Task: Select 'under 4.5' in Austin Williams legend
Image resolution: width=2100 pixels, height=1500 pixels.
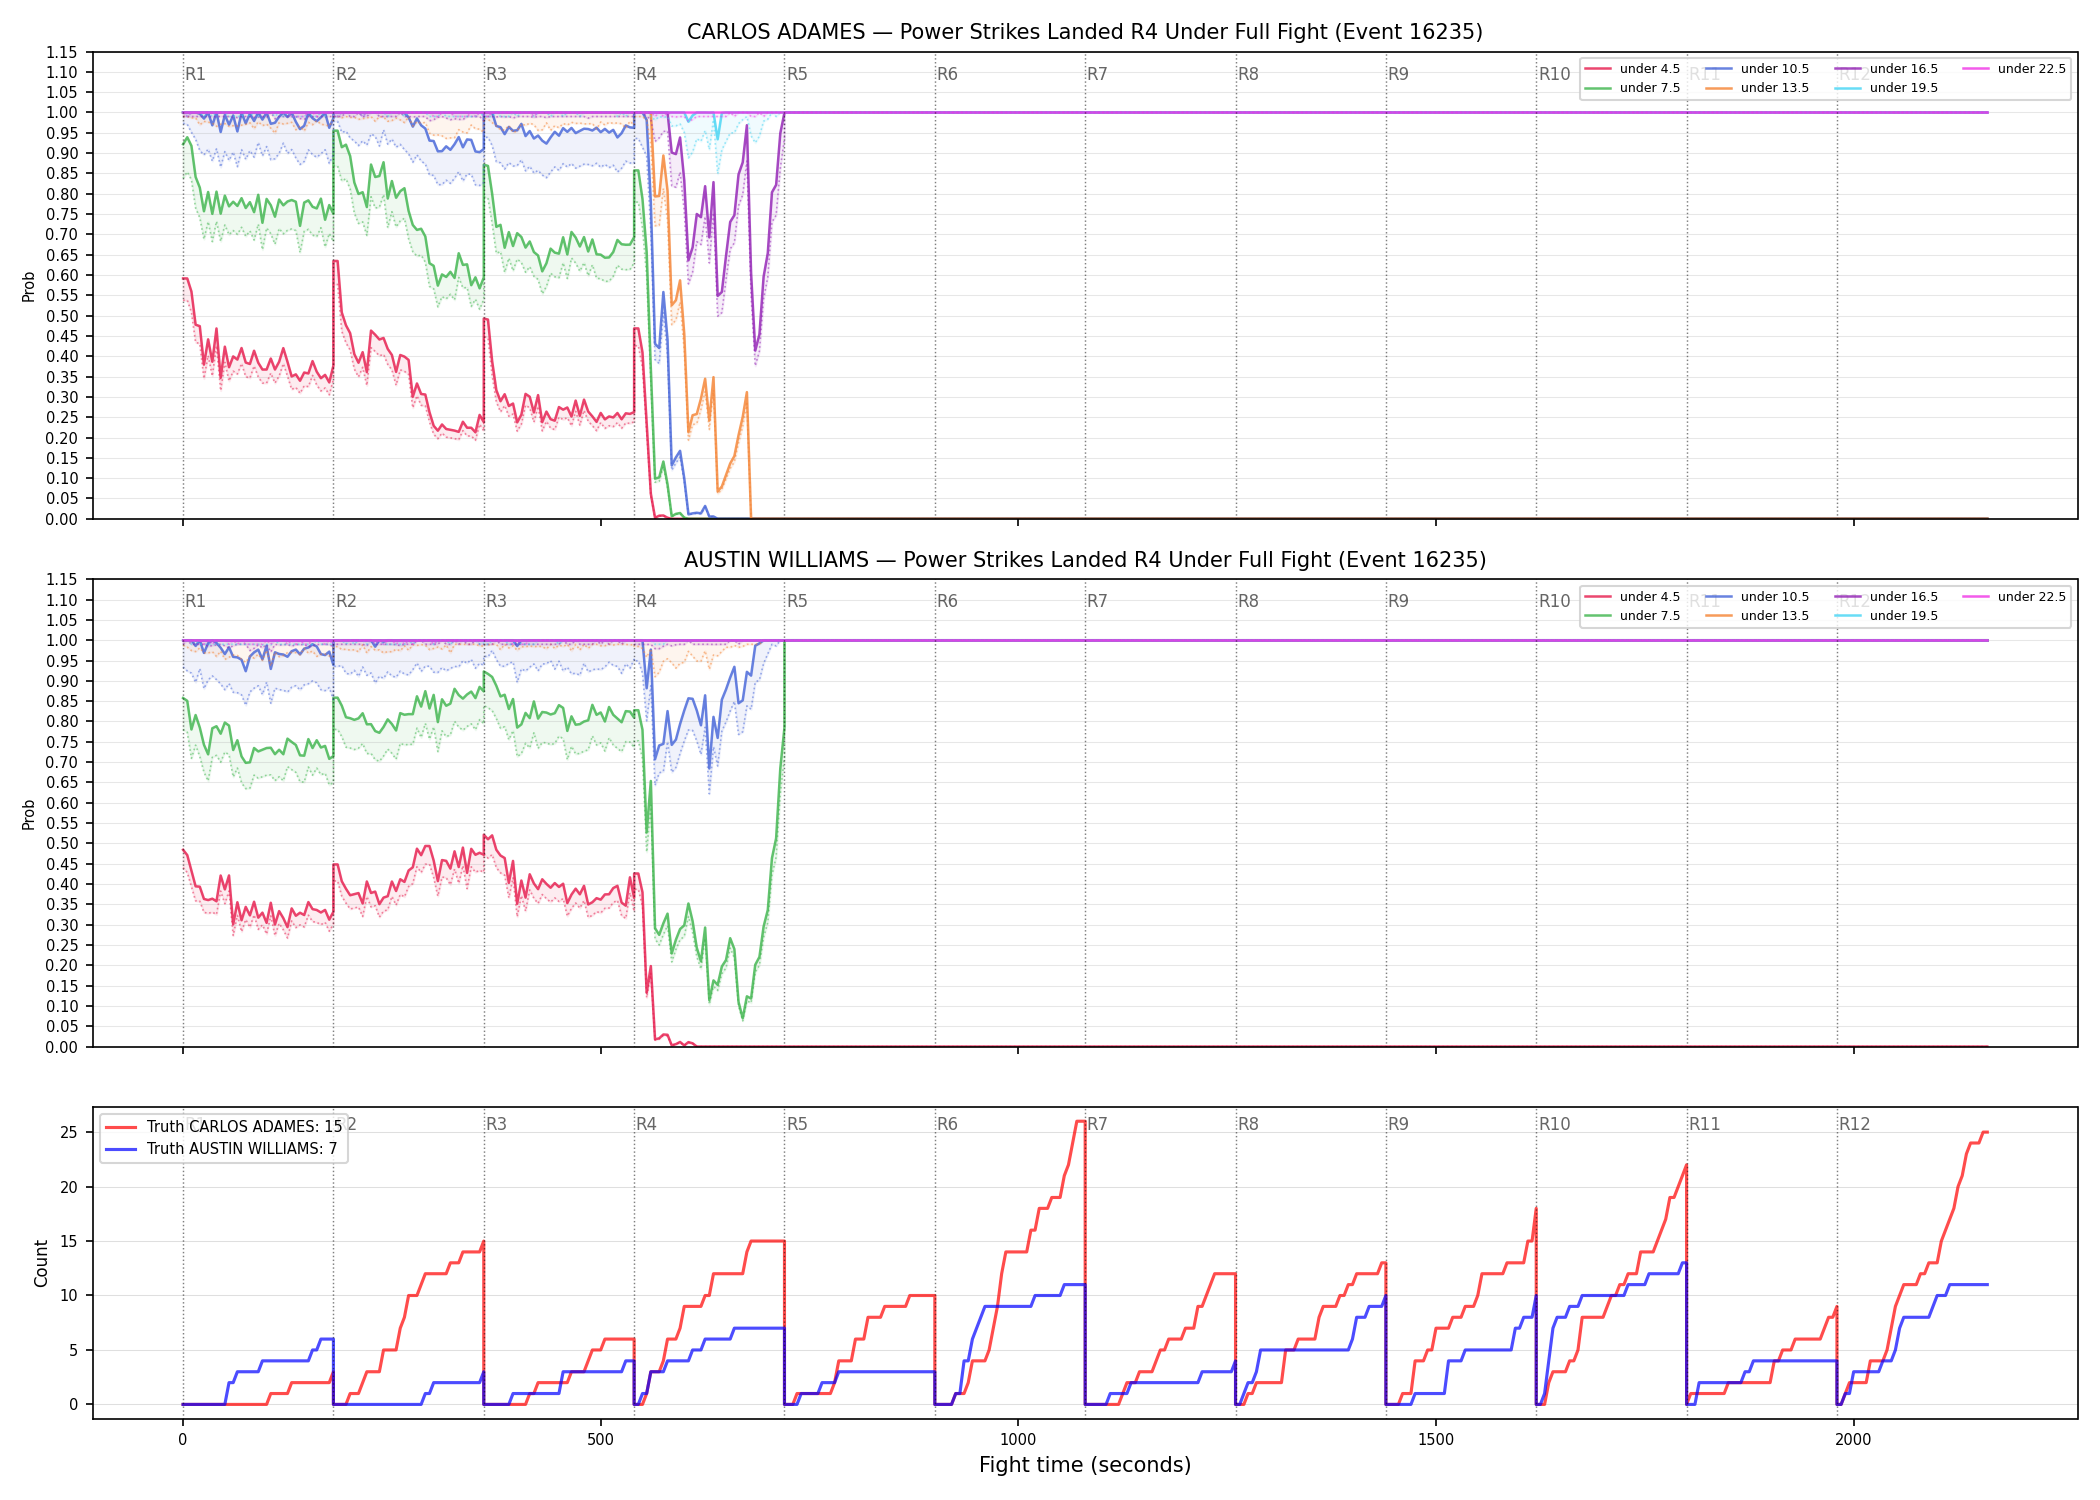Action: tap(1633, 597)
